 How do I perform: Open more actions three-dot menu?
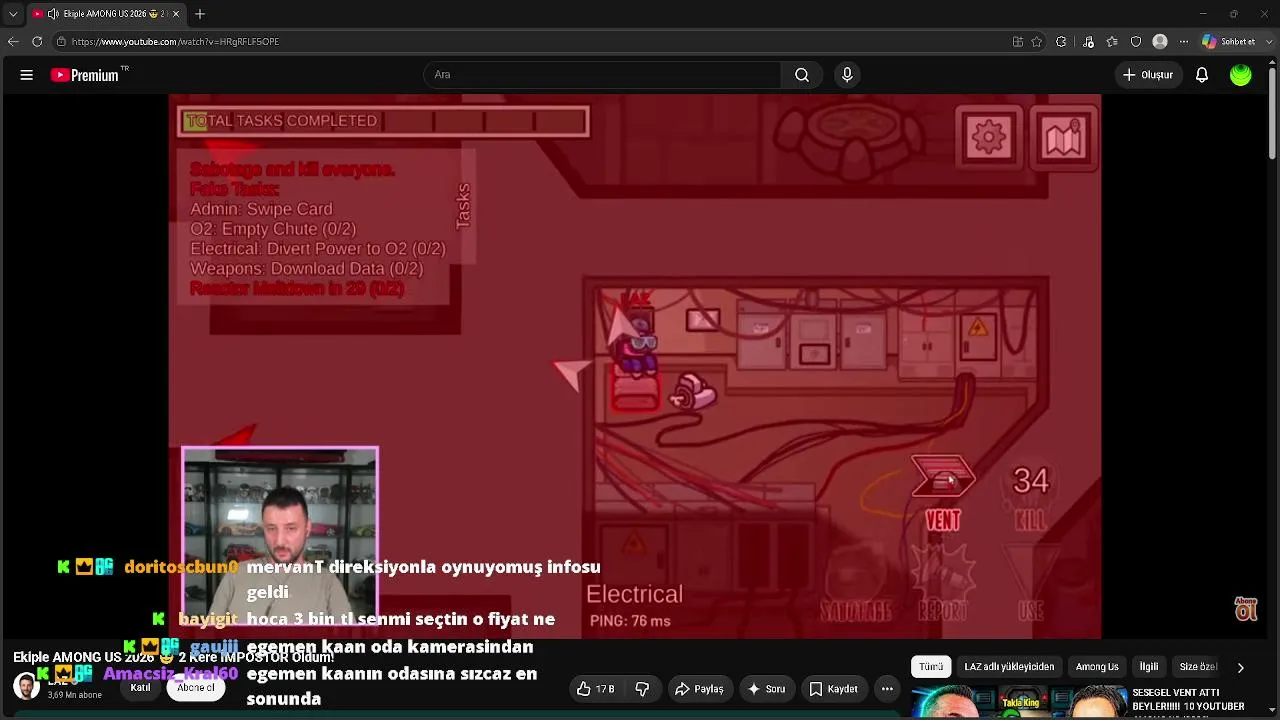tap(887, 689)
